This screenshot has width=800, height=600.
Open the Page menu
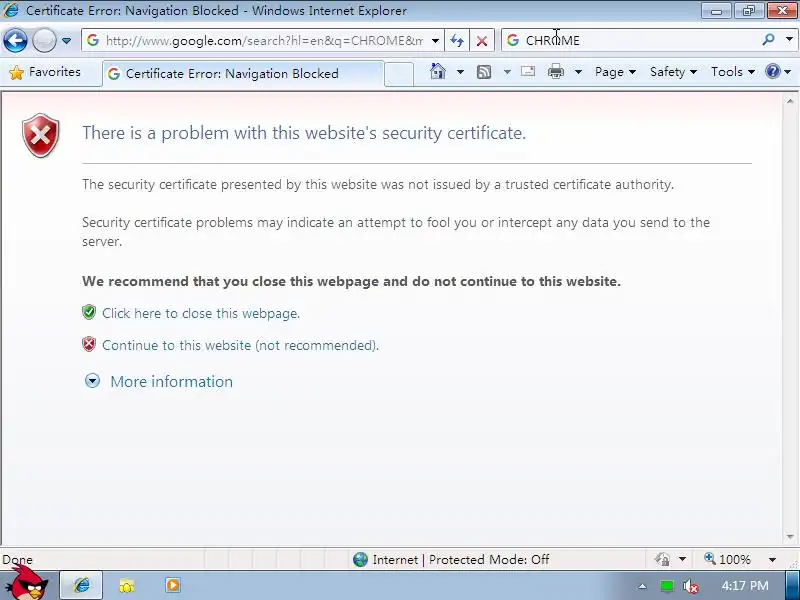[x=615, y=72]
